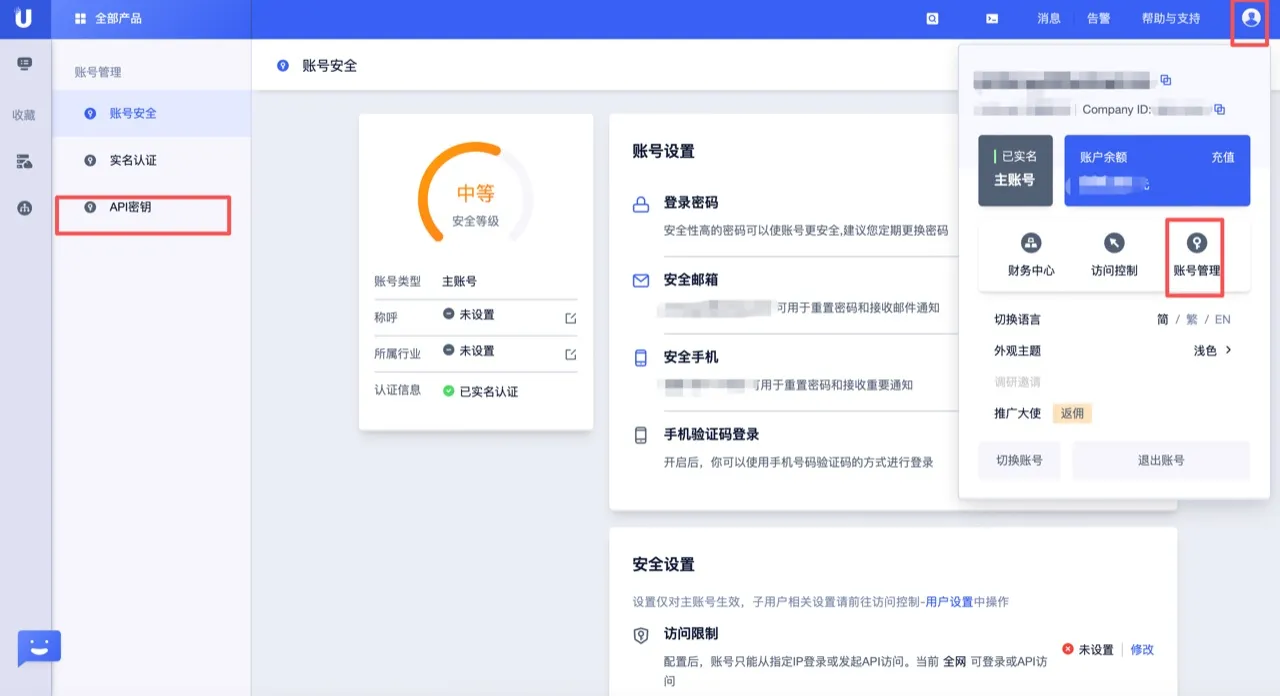Select API密钥 in the sidebar
Image resolution: width=1280 pixels, height=696 pixels.
[151, 207]
